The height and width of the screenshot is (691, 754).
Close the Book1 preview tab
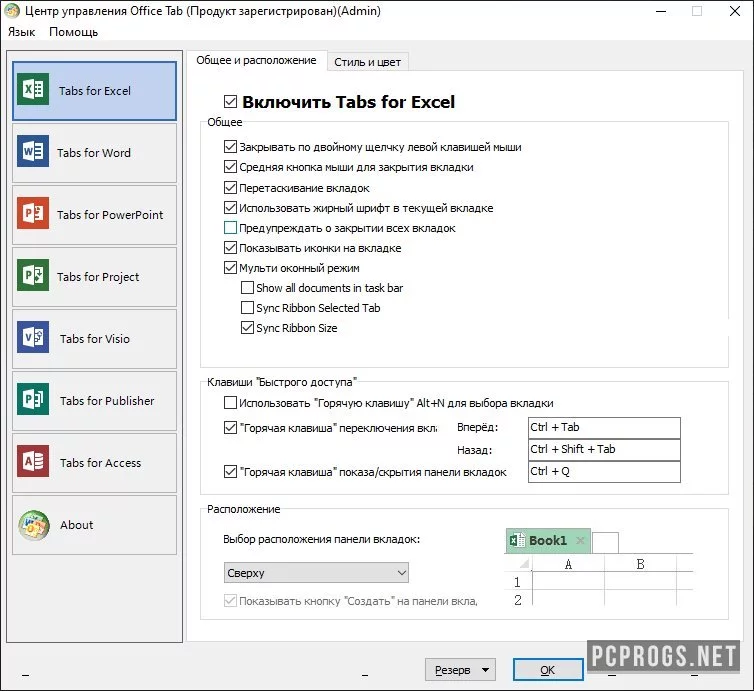tap(580, 540)
